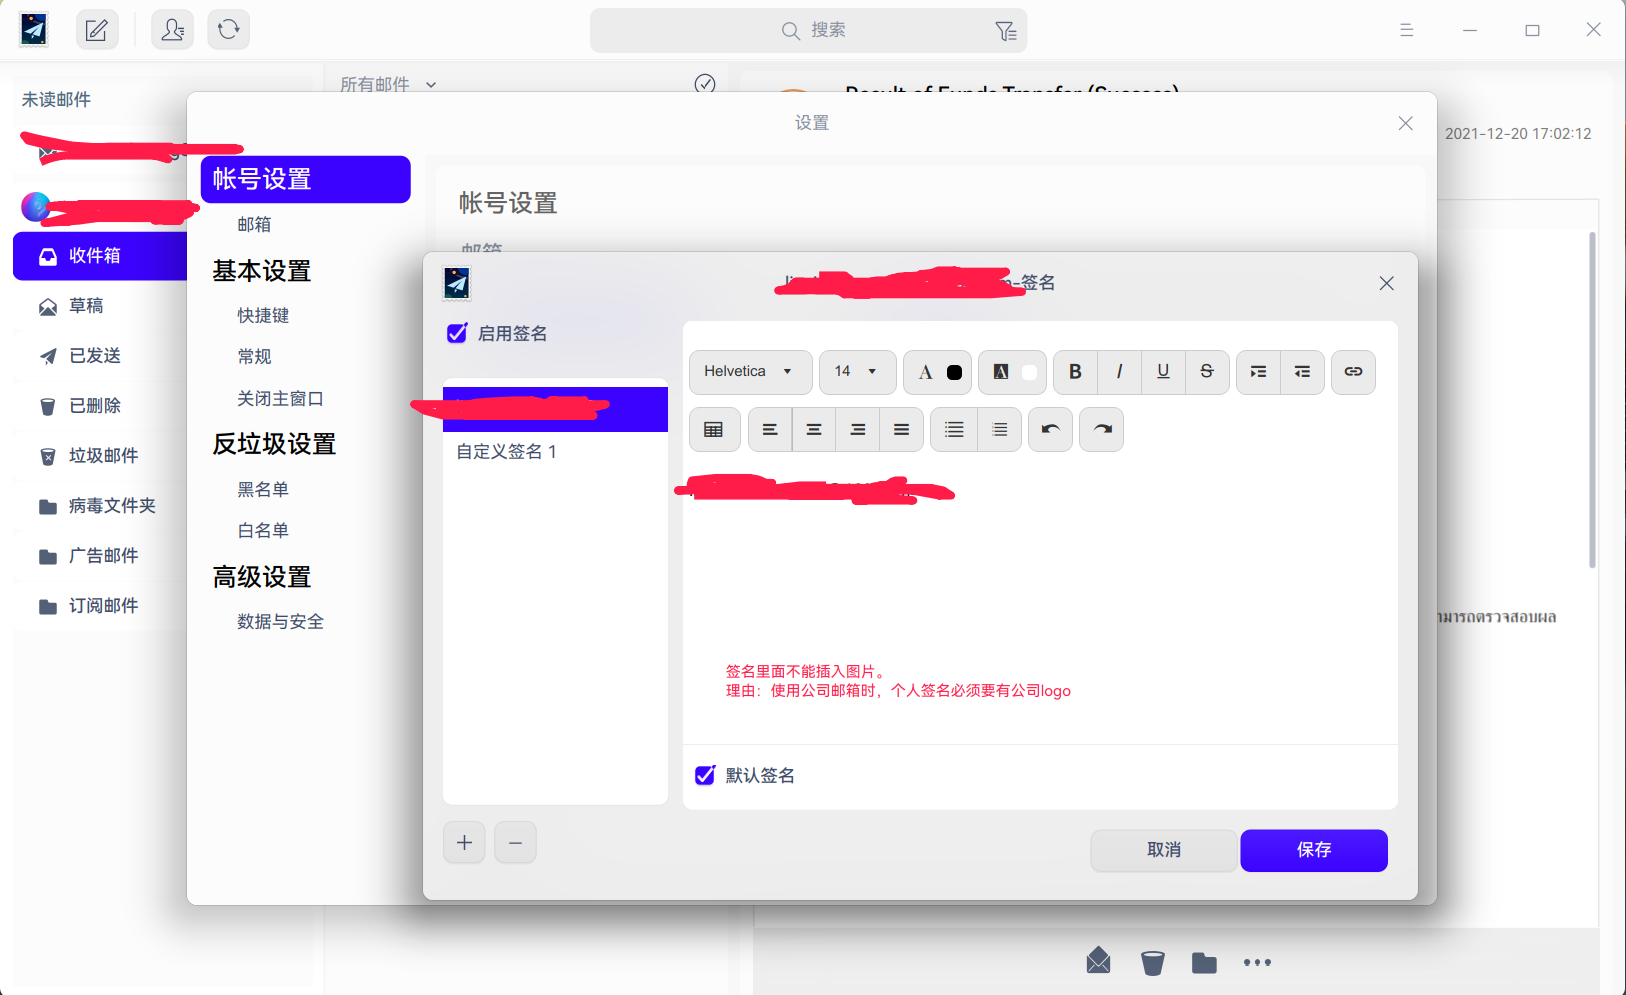
Task: Toggle italic formatting in signature editor
Action: [x=1119, y=372]
